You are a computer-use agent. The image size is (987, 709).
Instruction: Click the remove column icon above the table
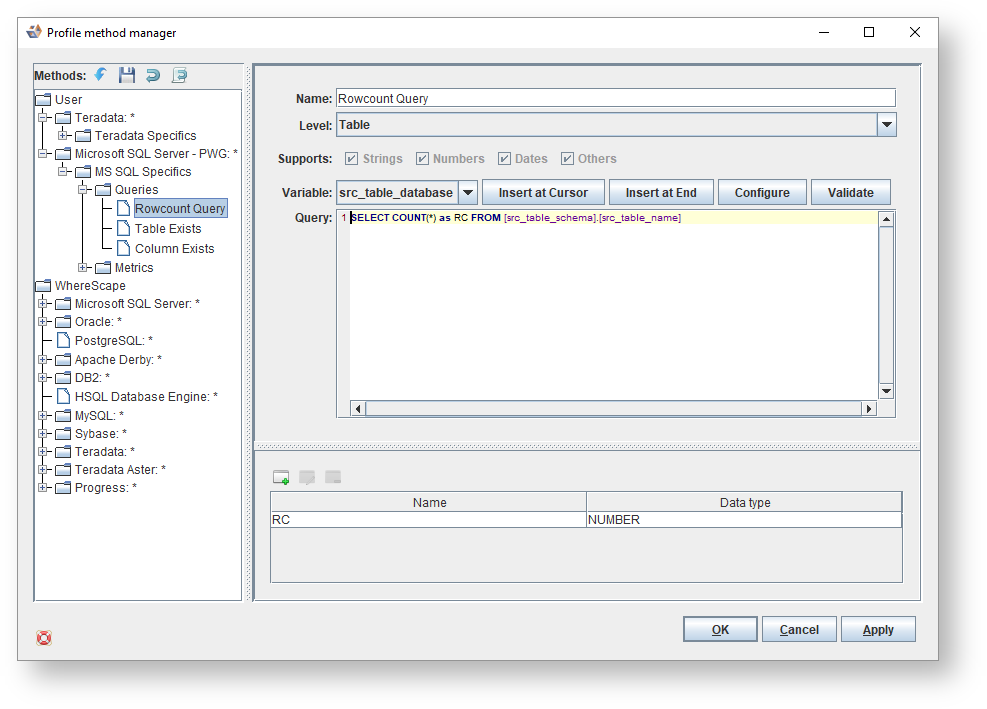[x=333, y=478]
